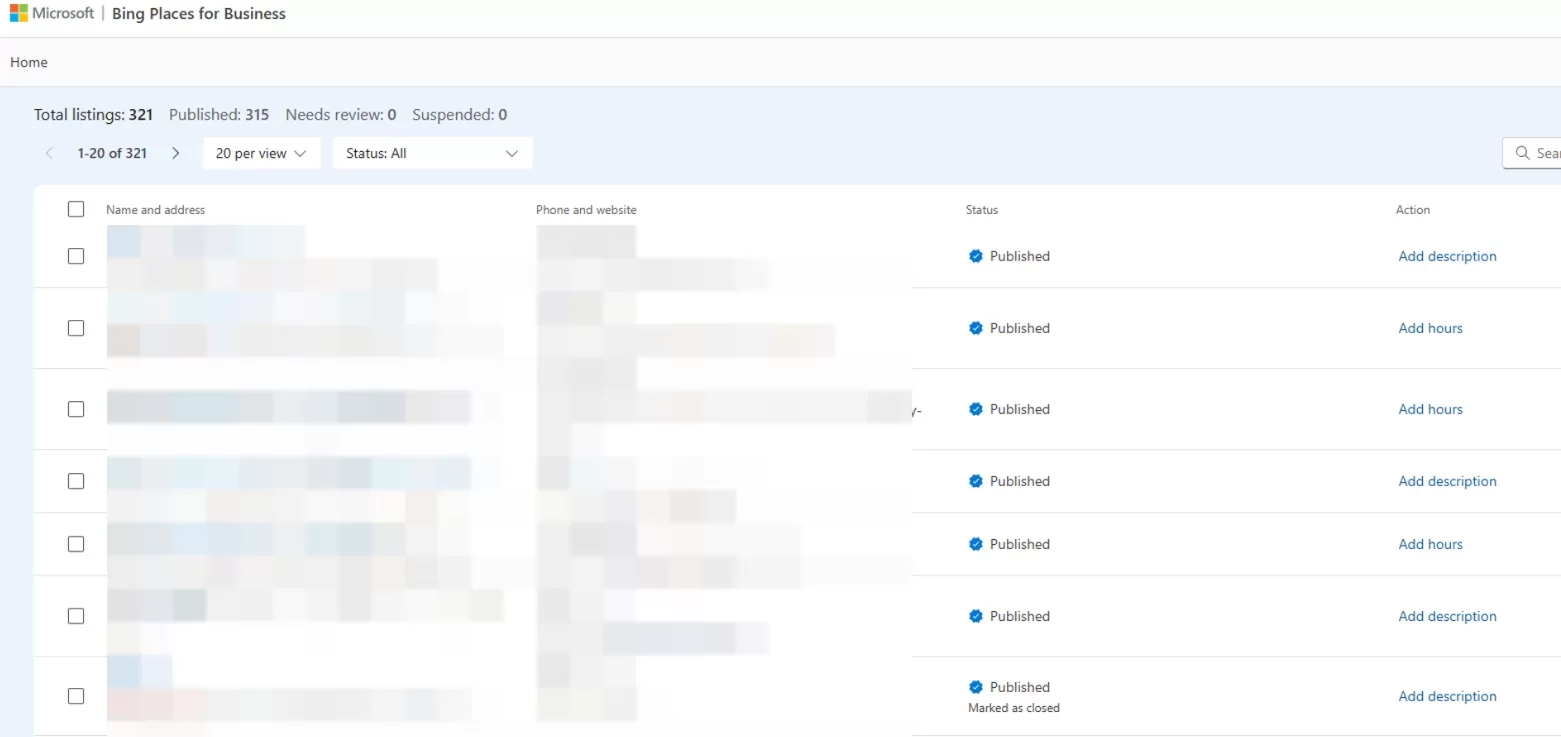Go to next page of listings
Screen dimensions: 1561x737
point(176,153)
